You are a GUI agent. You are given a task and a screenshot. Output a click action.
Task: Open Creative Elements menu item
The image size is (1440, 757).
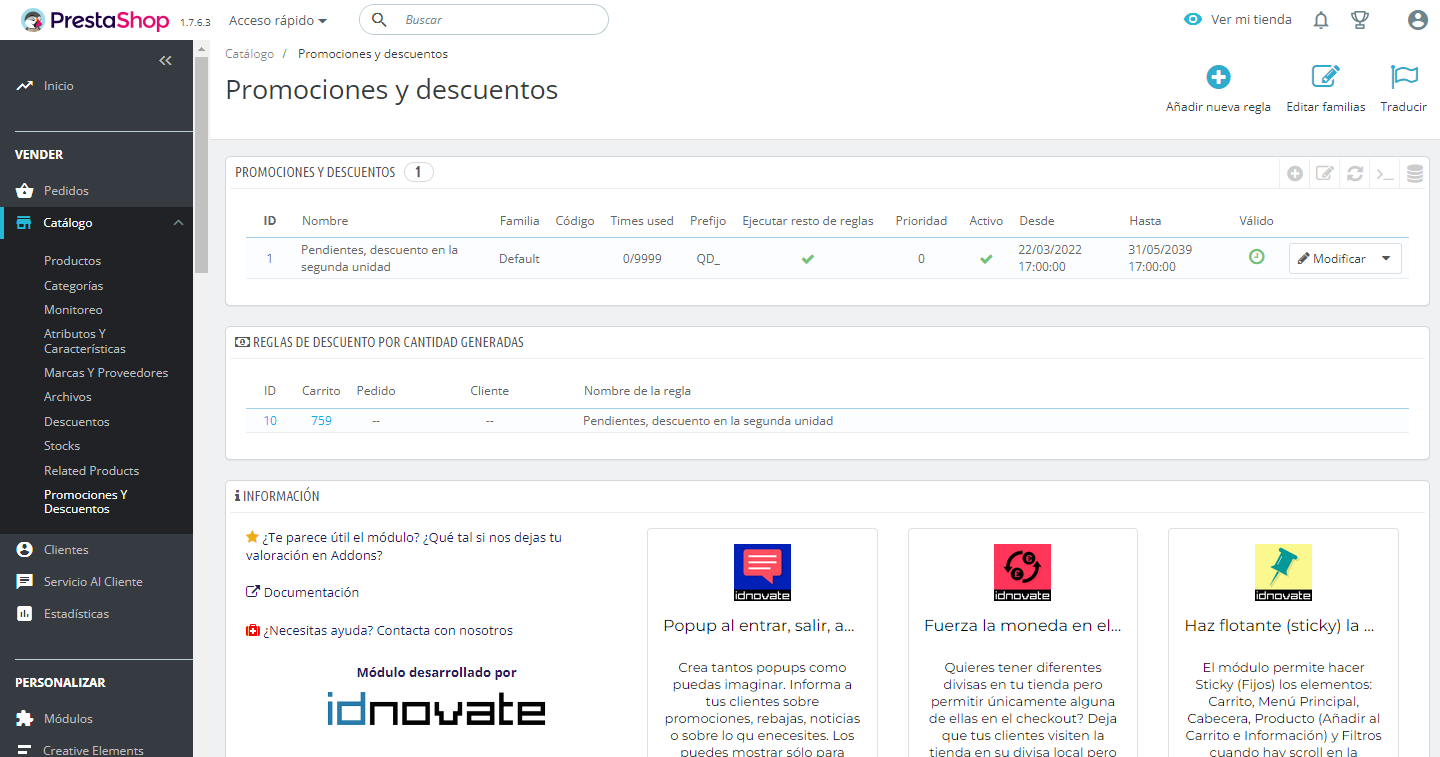[x=93, y=750]
